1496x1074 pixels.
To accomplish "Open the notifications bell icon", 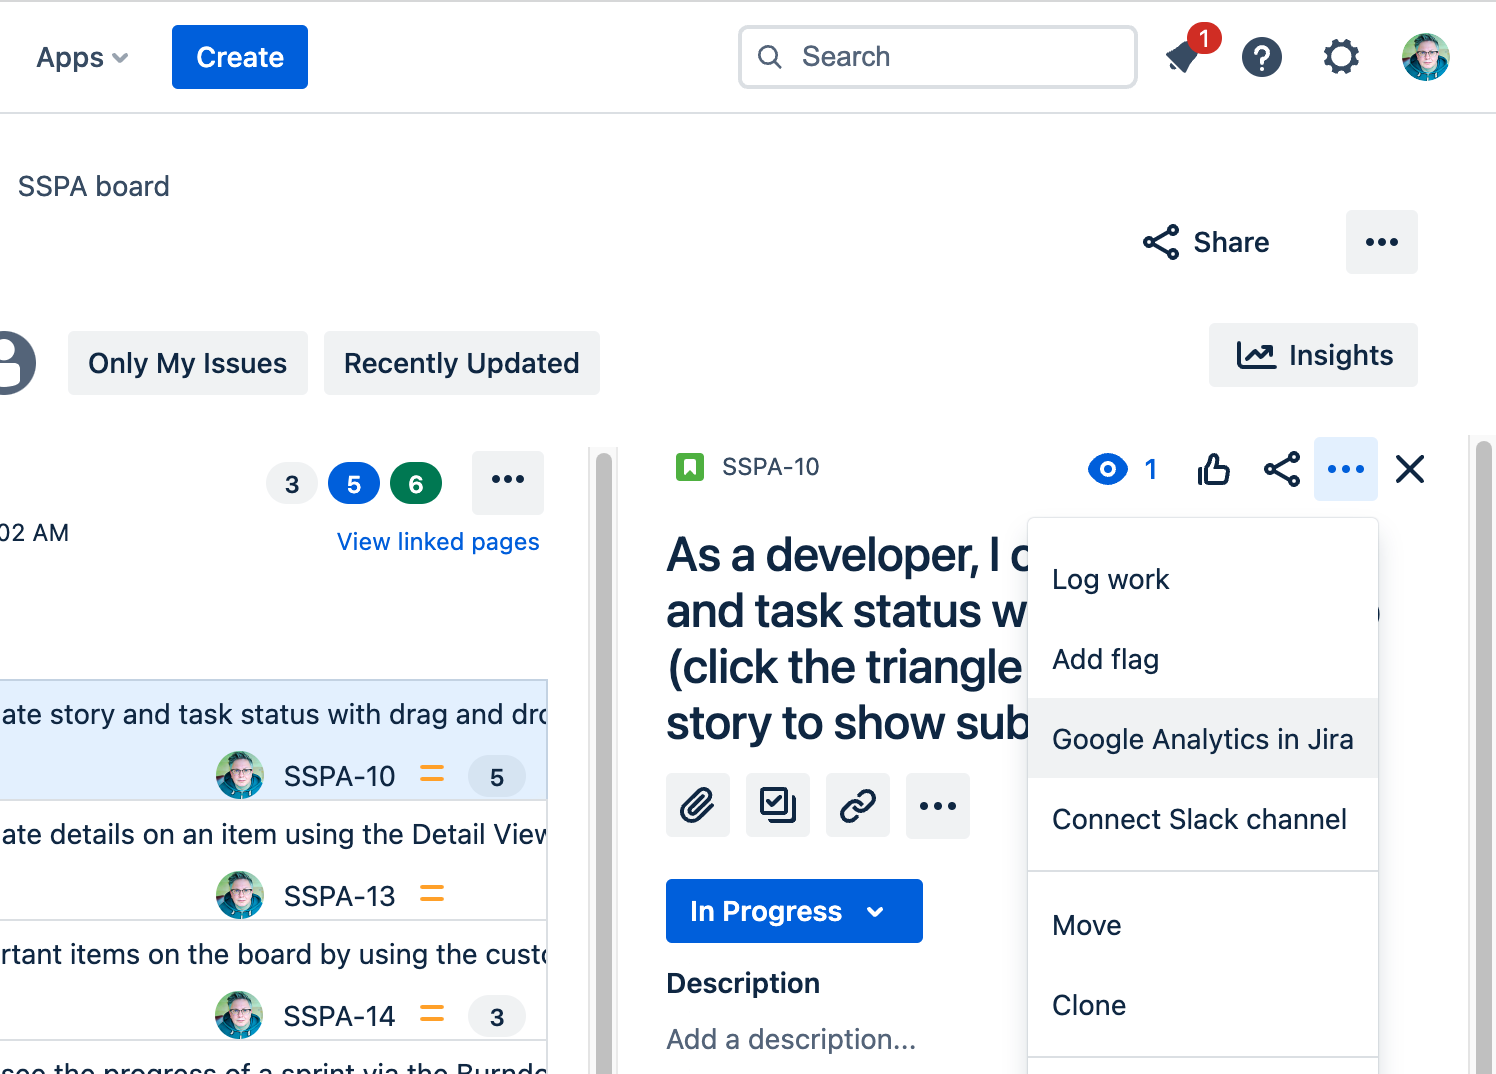I will [1185, 57].
